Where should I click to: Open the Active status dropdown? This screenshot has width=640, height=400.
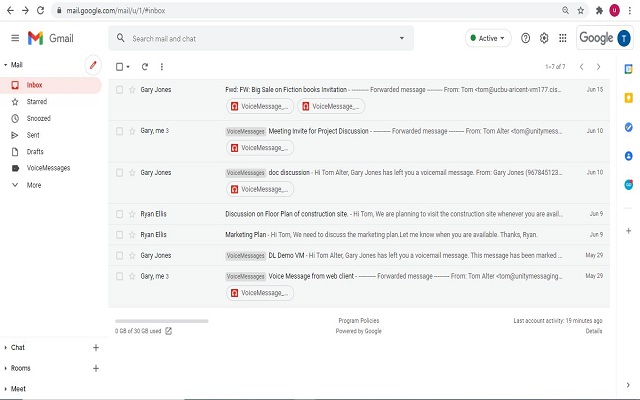488,38
